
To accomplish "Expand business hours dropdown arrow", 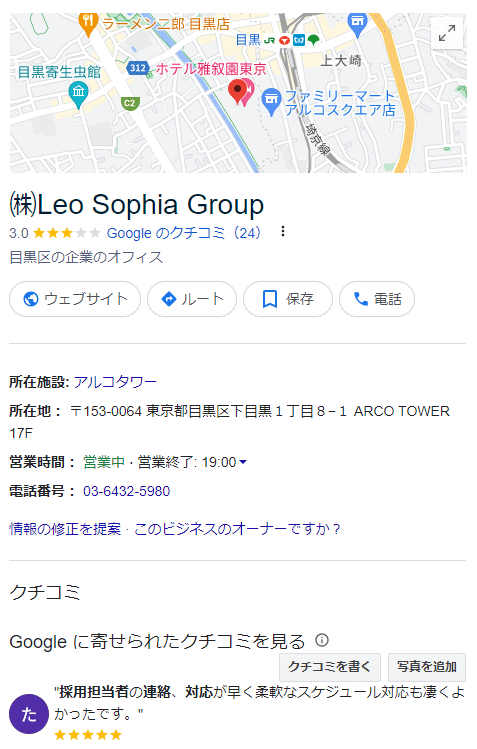I will click(243, 462).
